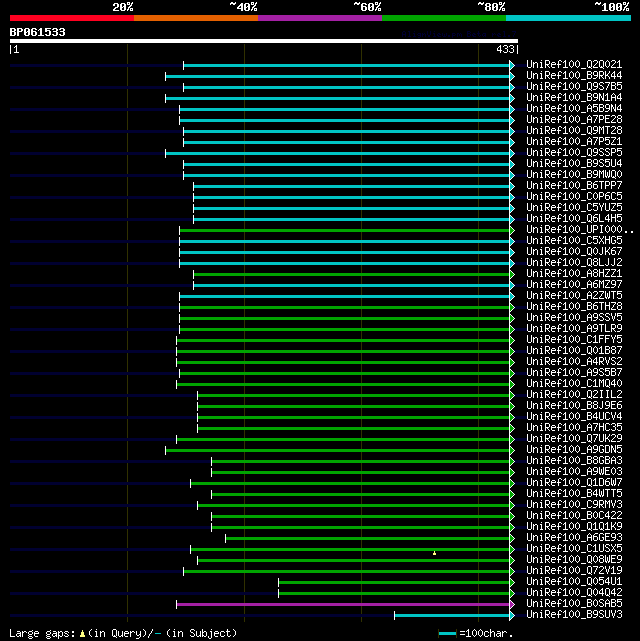Open the UniRef100_B9RK44 hit label

point(574,76)
